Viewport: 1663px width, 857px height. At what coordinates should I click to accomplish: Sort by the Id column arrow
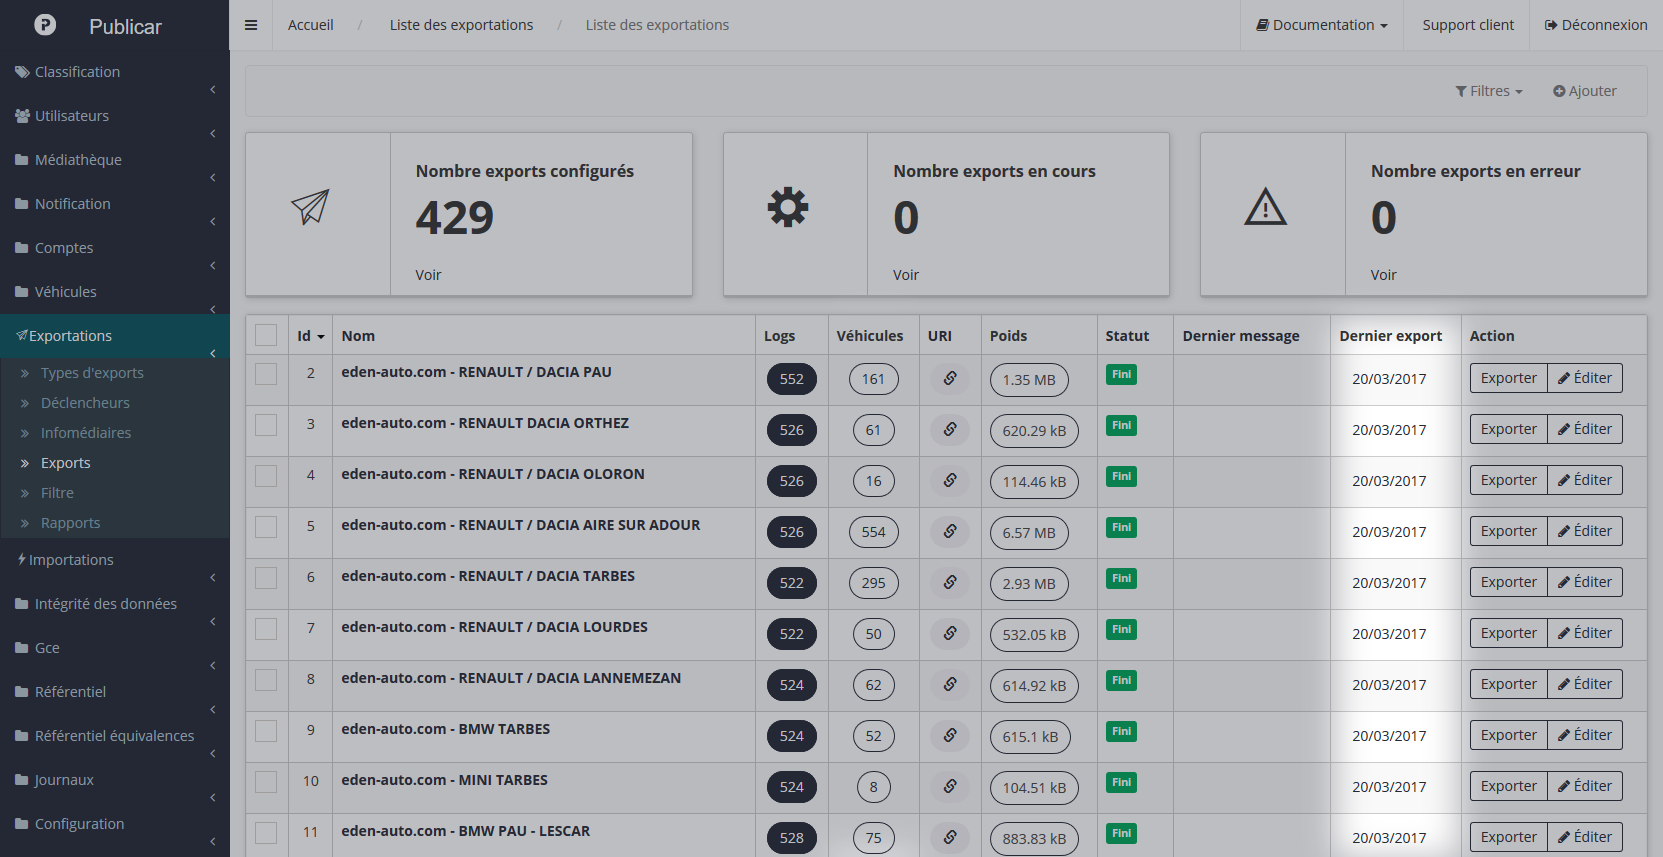(x=321, y=337)
